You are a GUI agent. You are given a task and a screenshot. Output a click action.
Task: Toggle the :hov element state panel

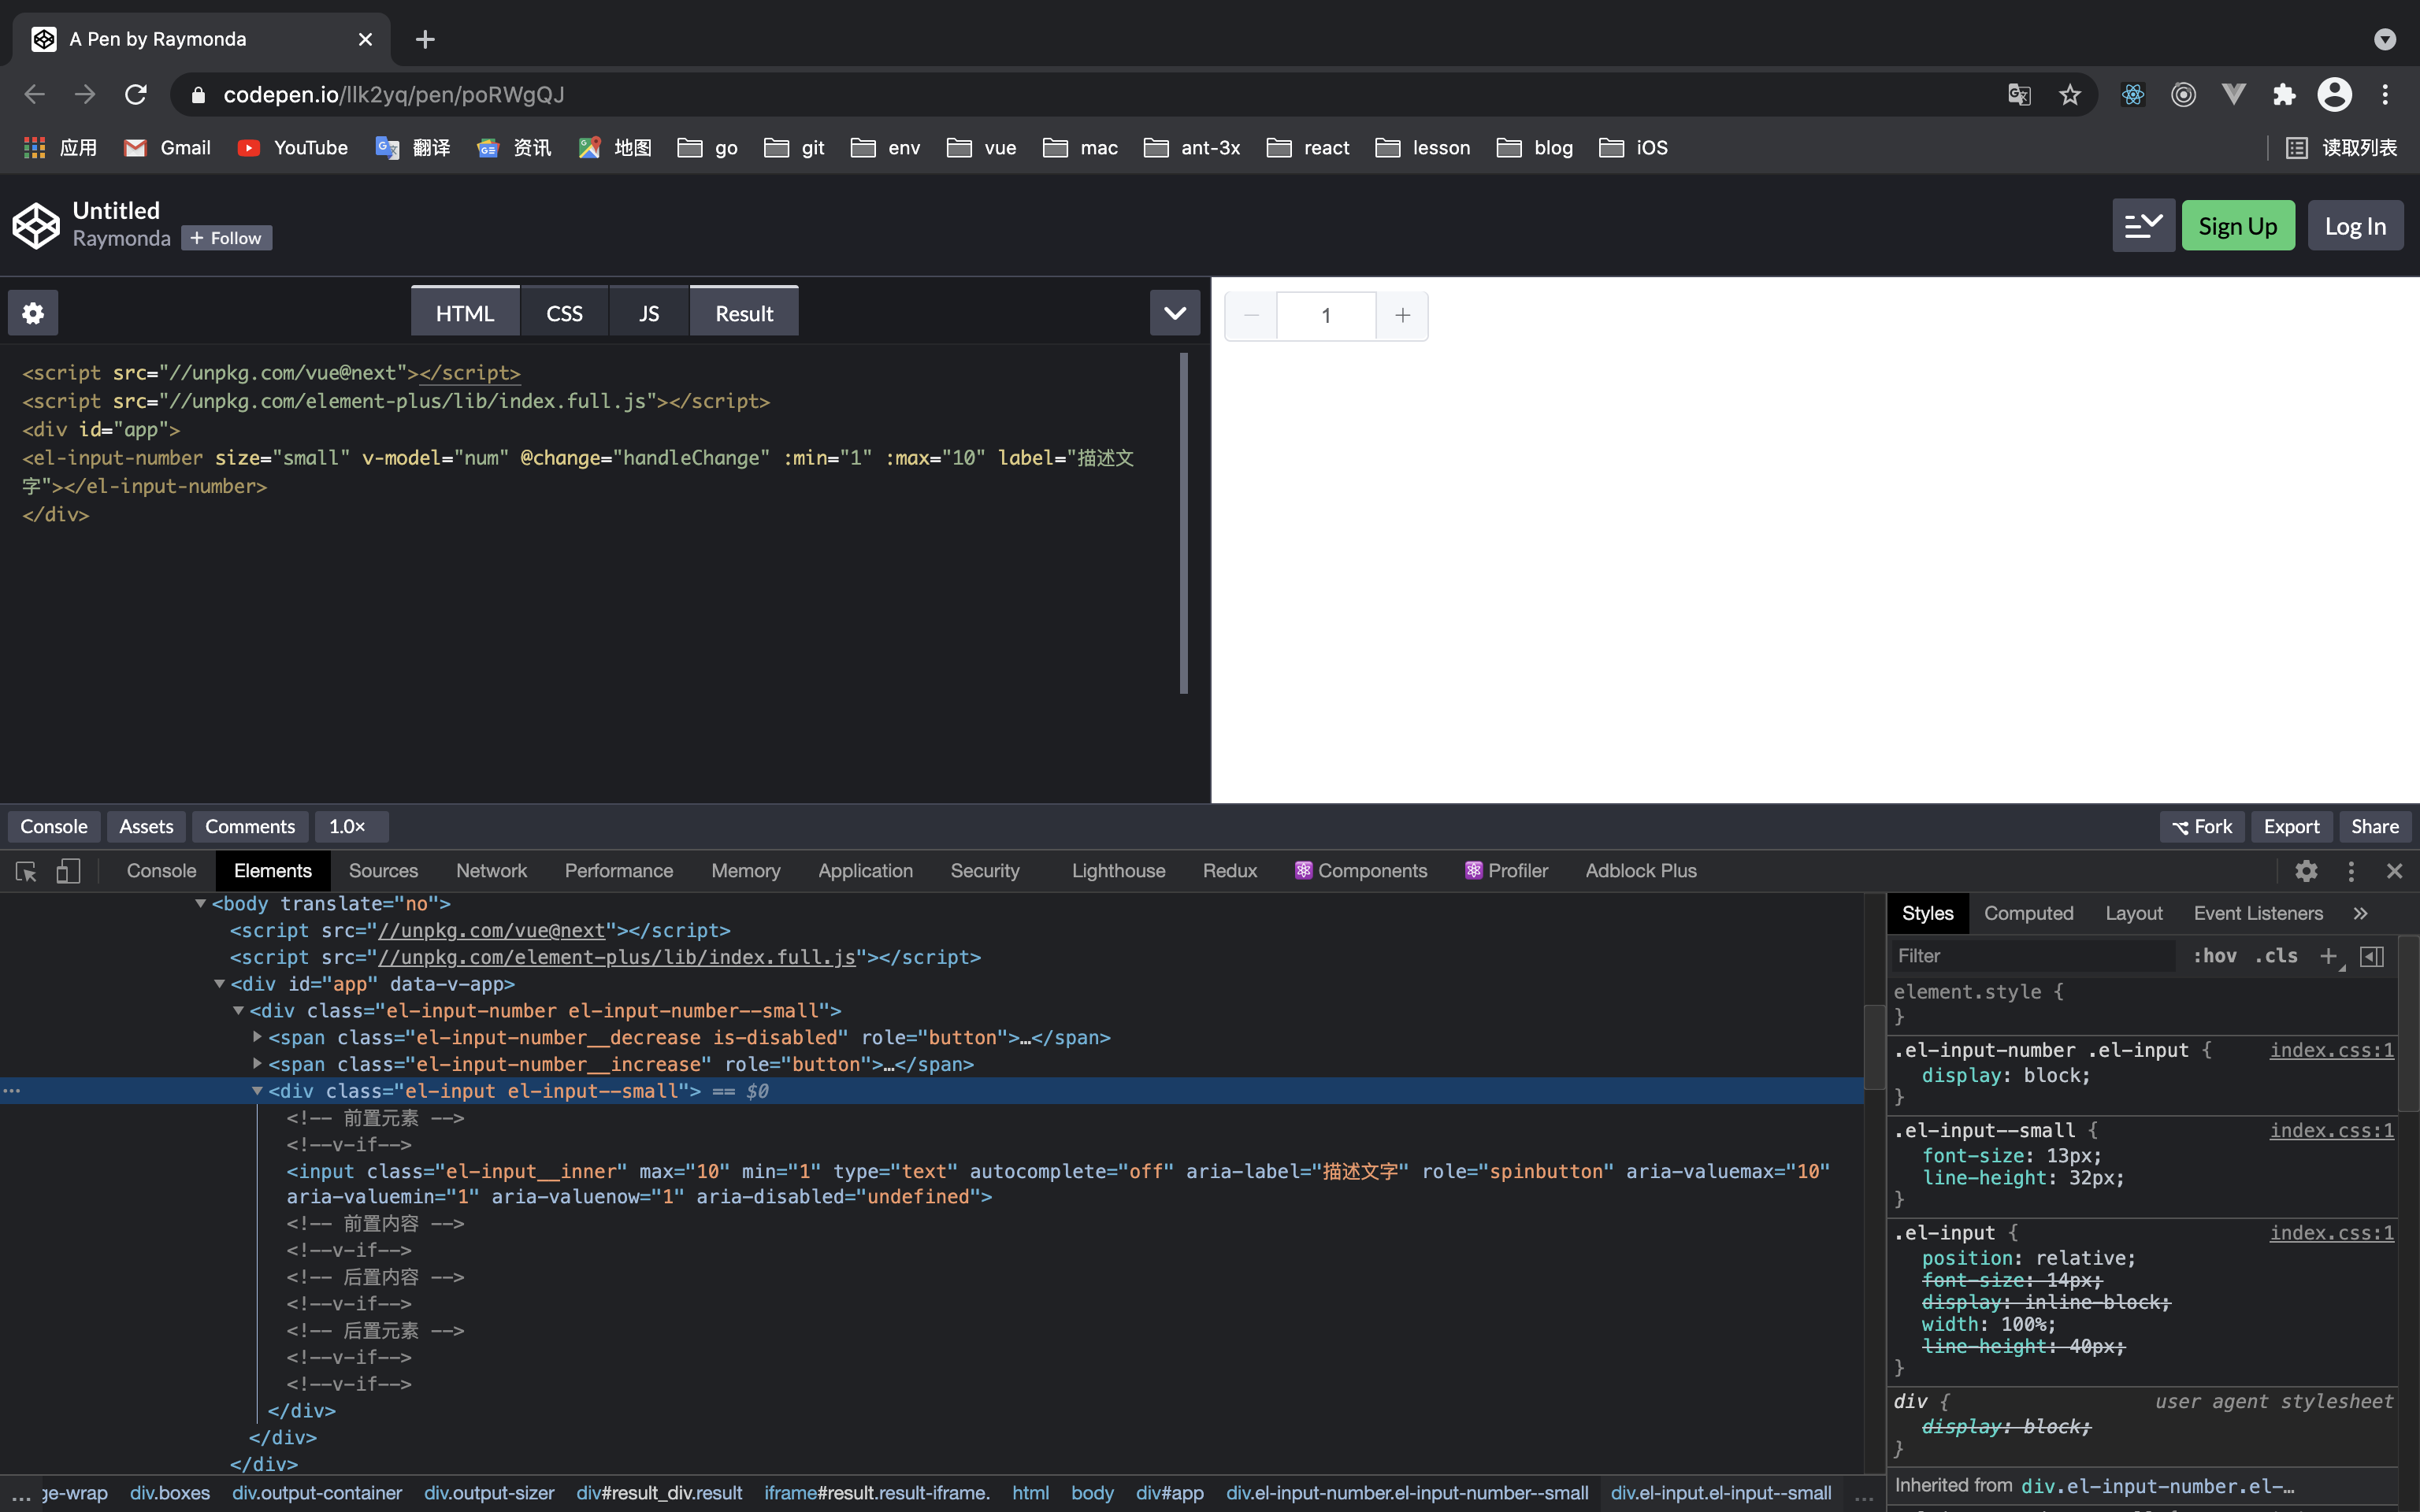[x=2214, y=956]
